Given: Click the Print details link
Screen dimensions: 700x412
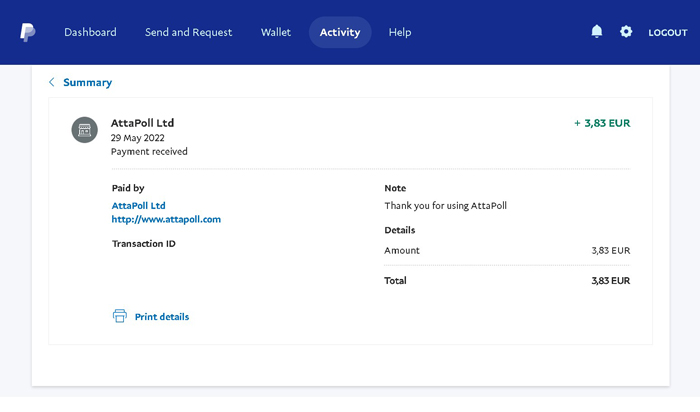Looking at the screenshot, I should (x=162, y=316).
